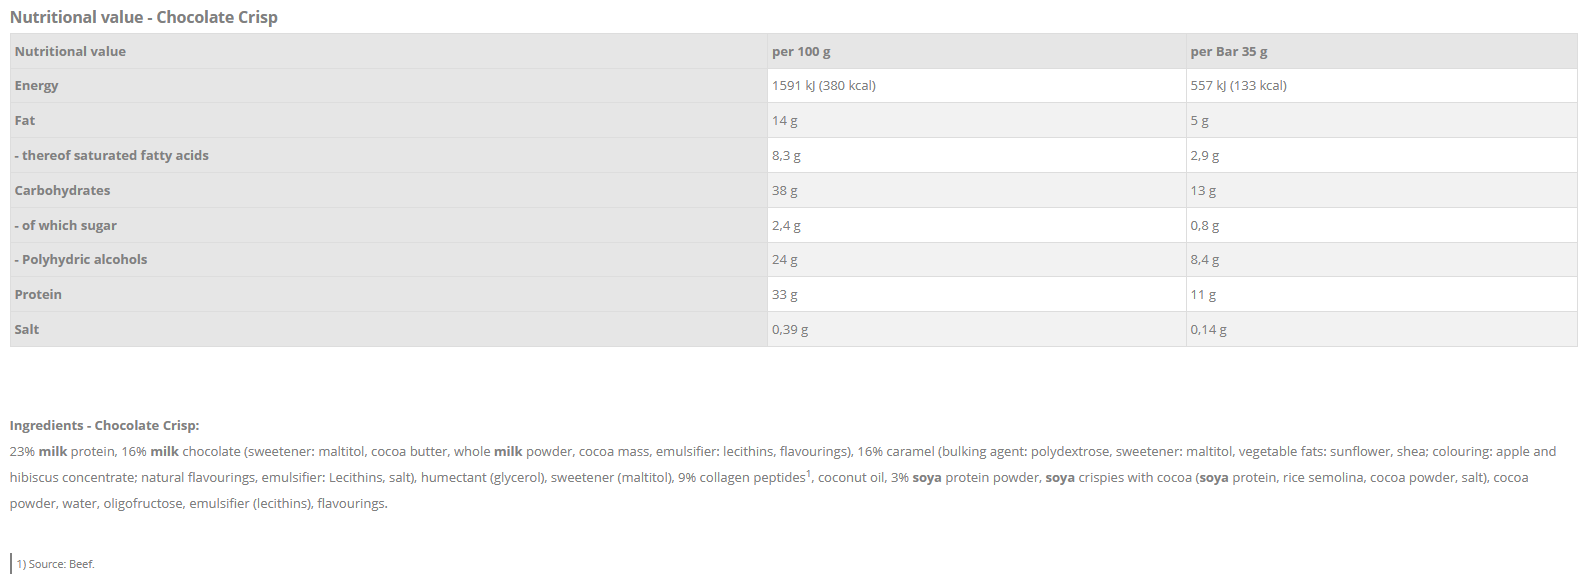This screenshot has height=576, width=1585.
Task: Select the "per Bar 35 g" column header
Action: 1228,51
